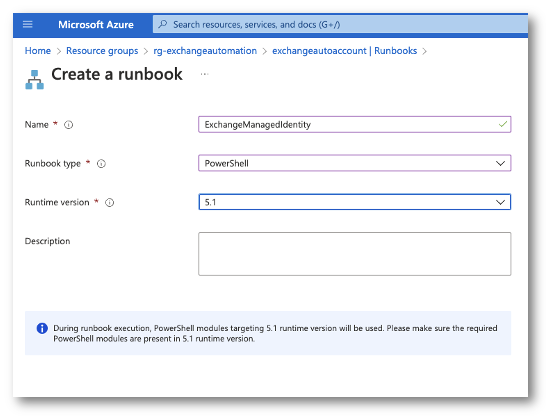This screenshot has width=546, height=418.
Task: Click the Name field info icon
Action: [69, 125]
